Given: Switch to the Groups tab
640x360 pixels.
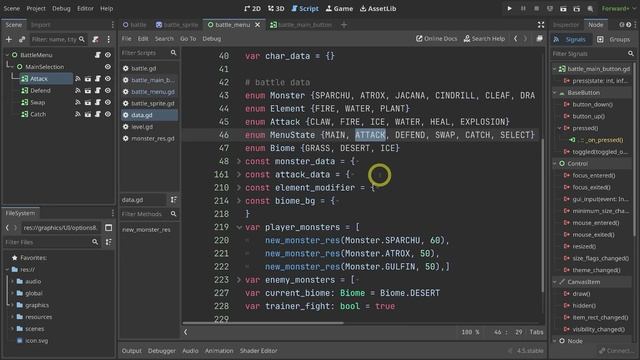Looking at the screenshot, I should (614, 40).
